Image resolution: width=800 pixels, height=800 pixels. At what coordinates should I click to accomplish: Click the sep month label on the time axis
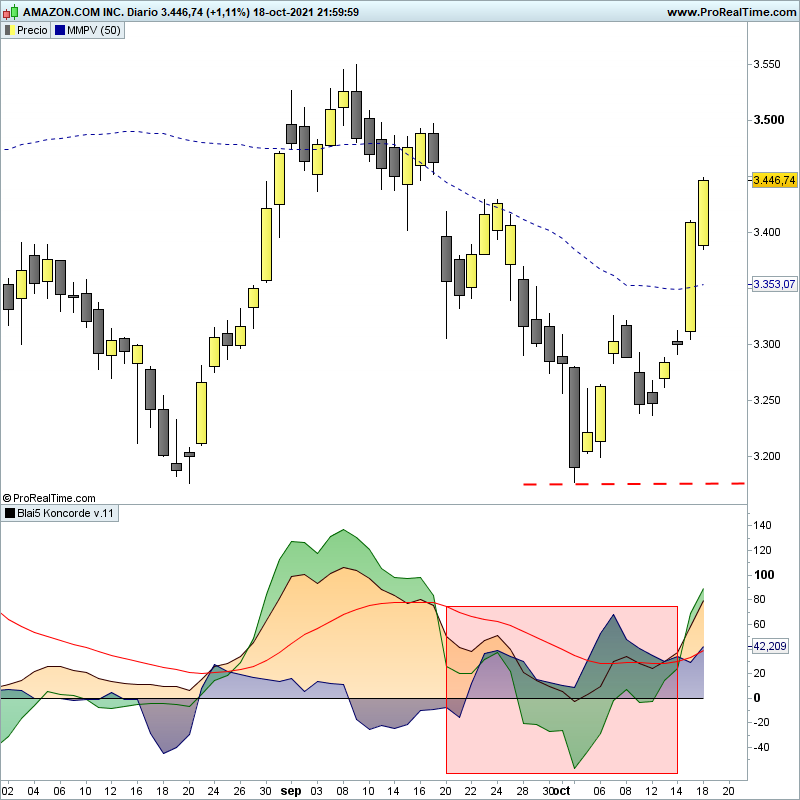click(291, 791)
